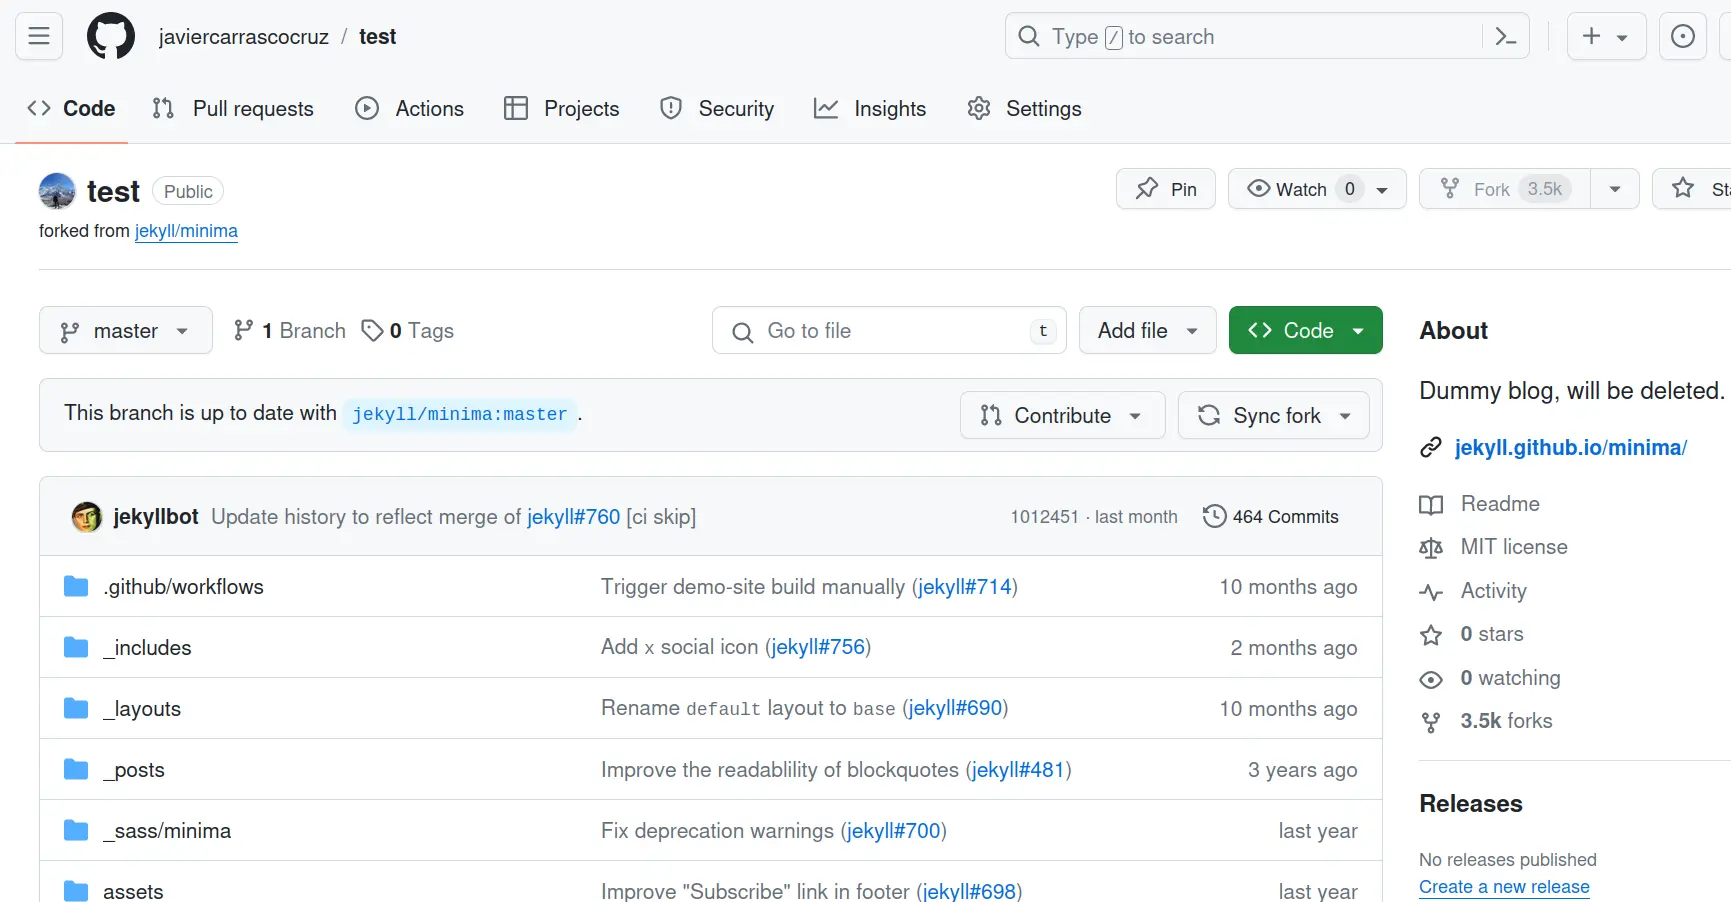Open the master branch selector dropdown
This screenshot has height=902, width=1731.
point(126,330)
